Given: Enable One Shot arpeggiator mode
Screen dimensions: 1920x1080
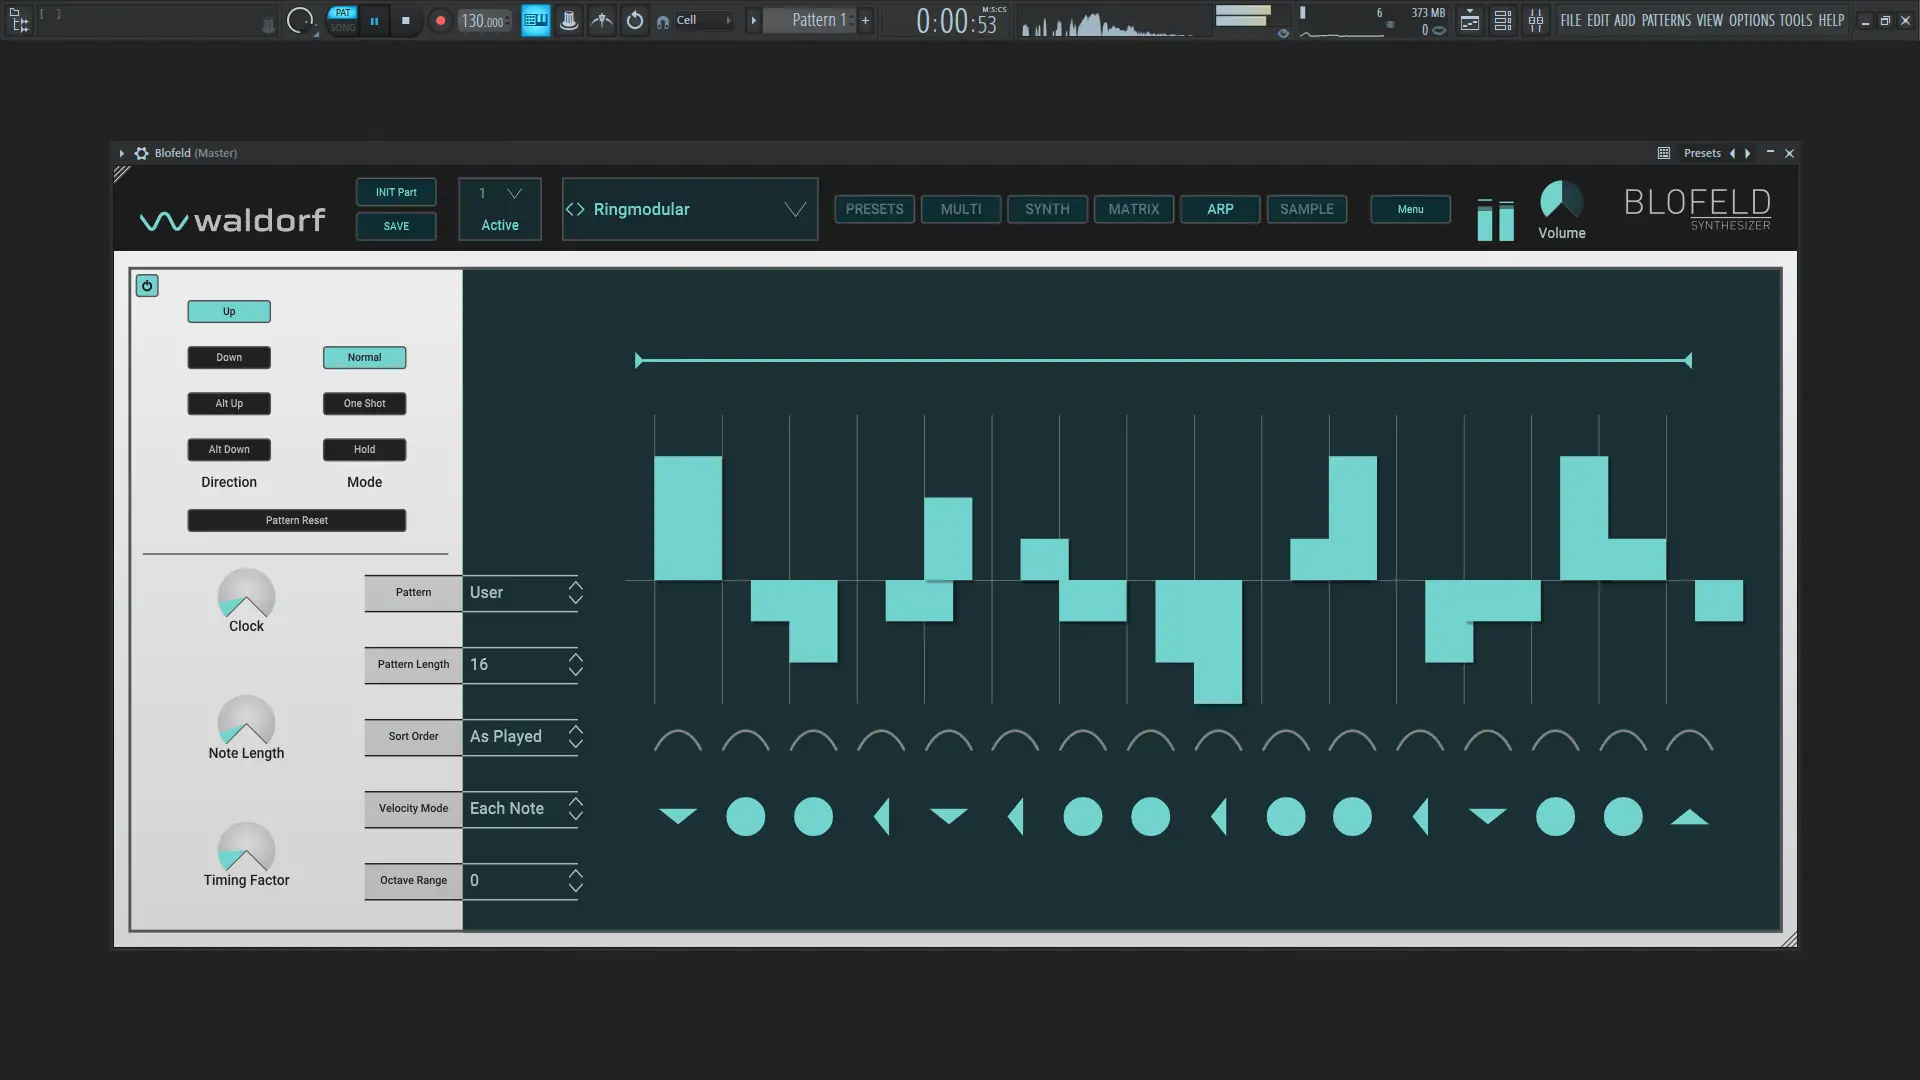Looking at the screenshot, I should (x=364, y=403).
